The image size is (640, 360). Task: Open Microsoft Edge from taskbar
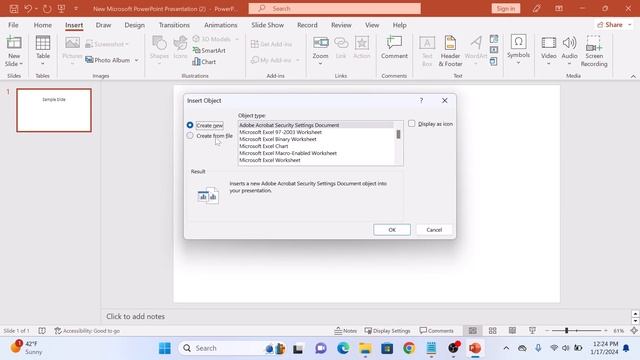click(343, 348)
